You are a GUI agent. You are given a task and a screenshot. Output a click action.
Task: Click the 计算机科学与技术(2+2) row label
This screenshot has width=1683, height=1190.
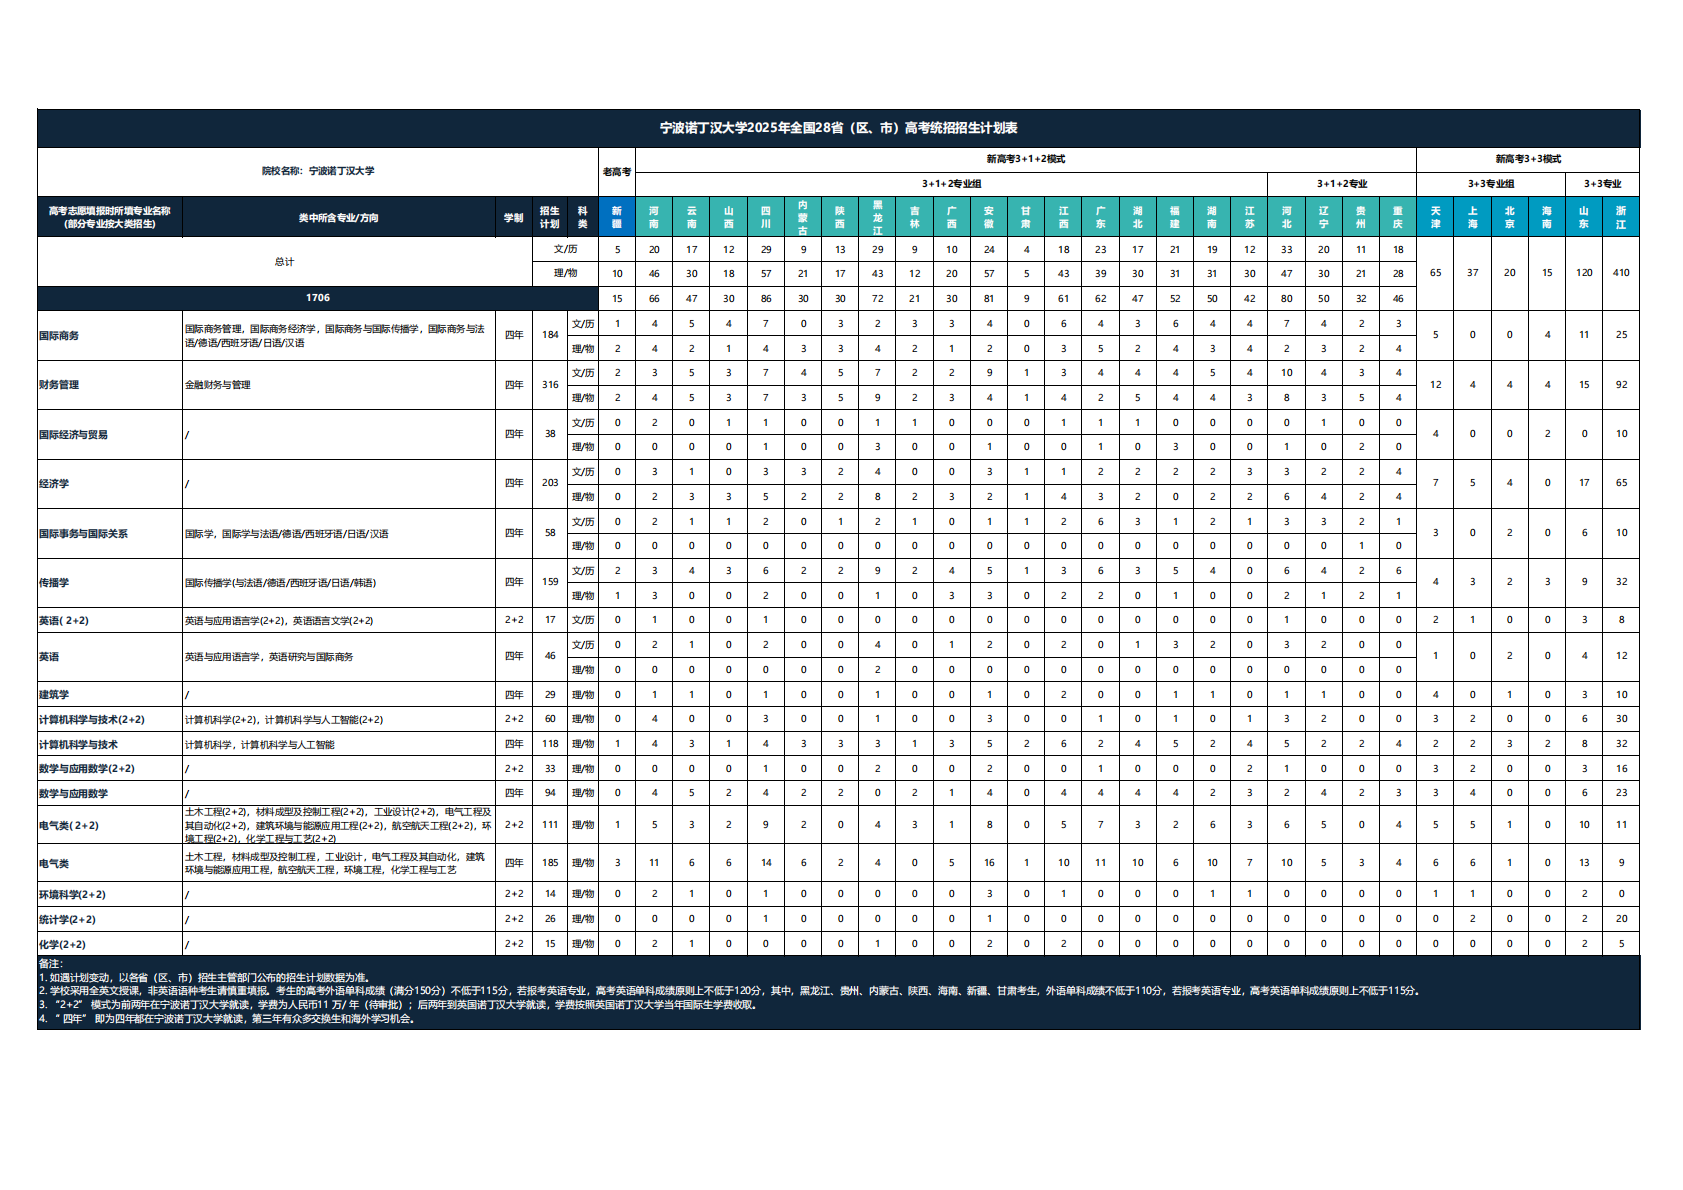pyautogui.click(x=92, y=720)
